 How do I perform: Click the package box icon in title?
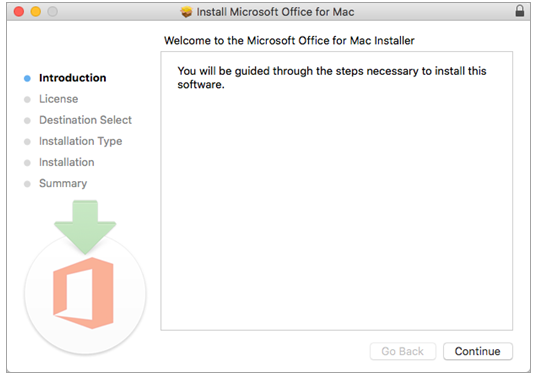pyautogui.click(x=186, y=12)
